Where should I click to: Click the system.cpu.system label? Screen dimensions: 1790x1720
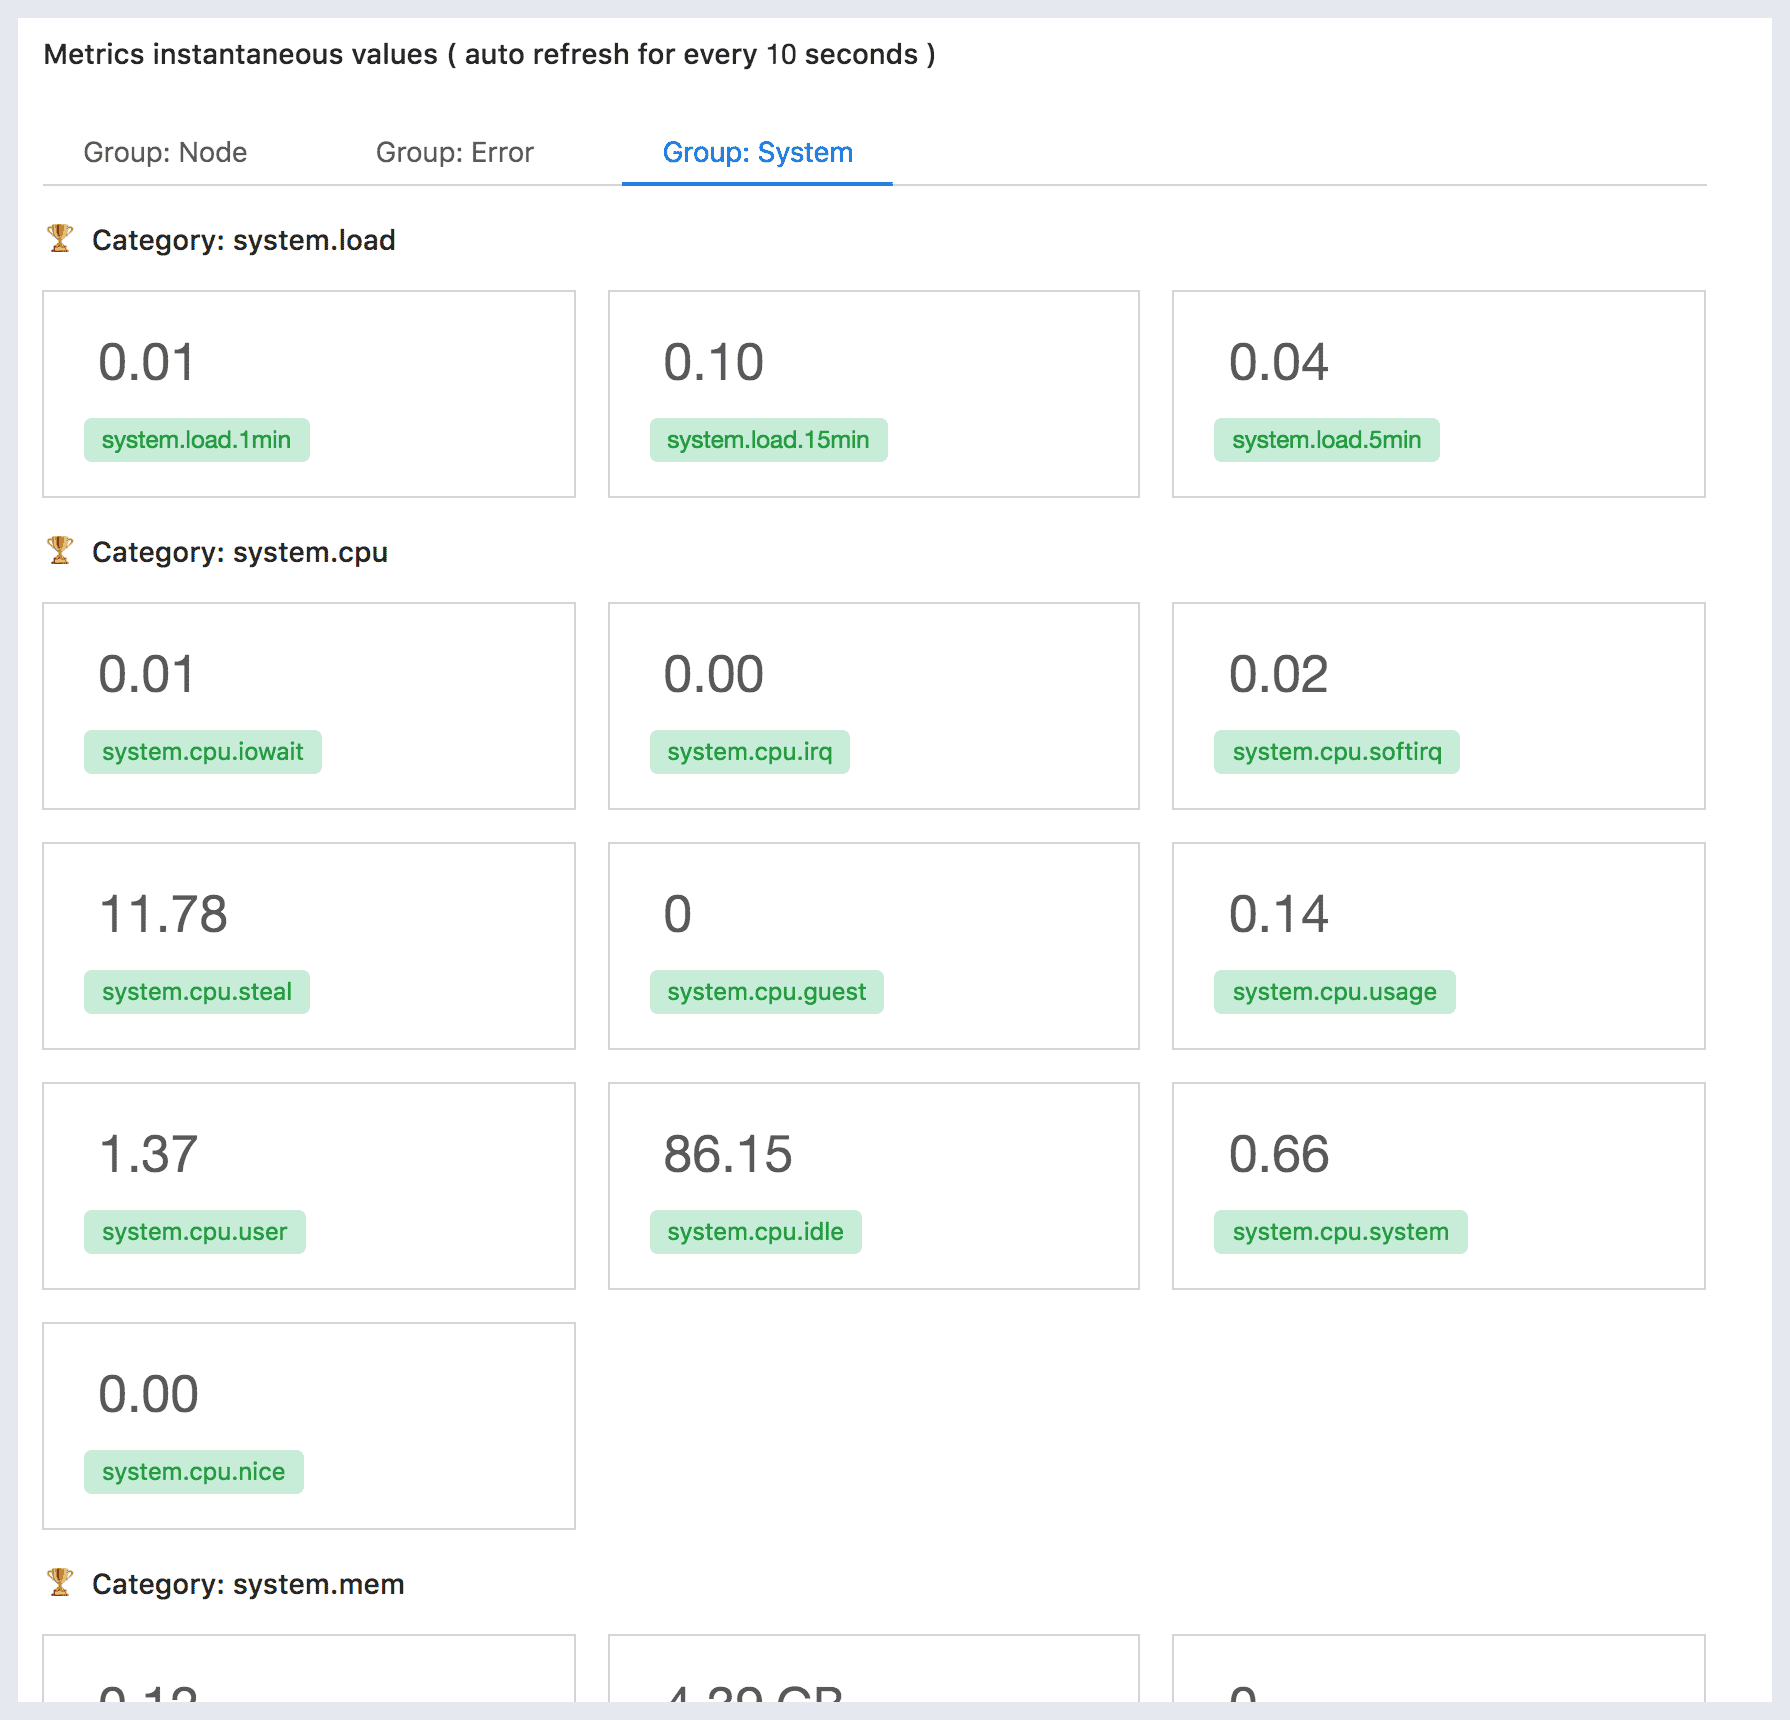coord(1340,1232)
